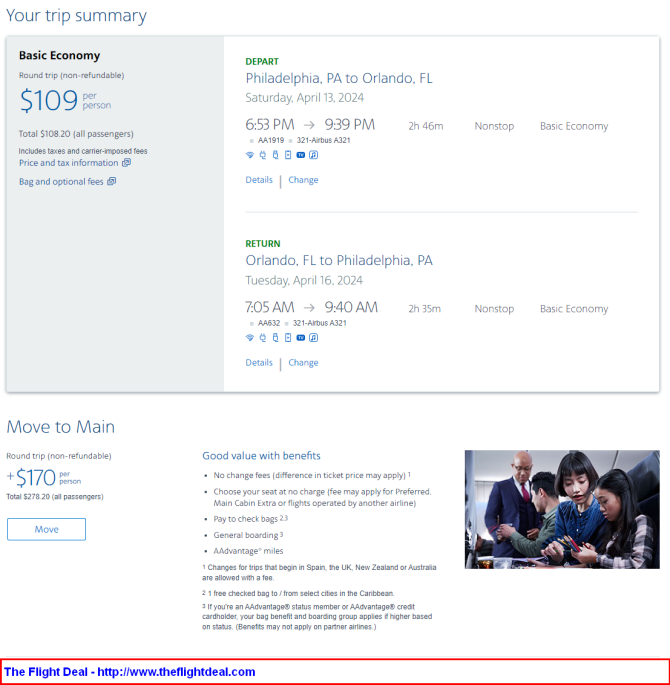
Task: Click pop-up icon beside Bag and optional fees
Action: 111,181
